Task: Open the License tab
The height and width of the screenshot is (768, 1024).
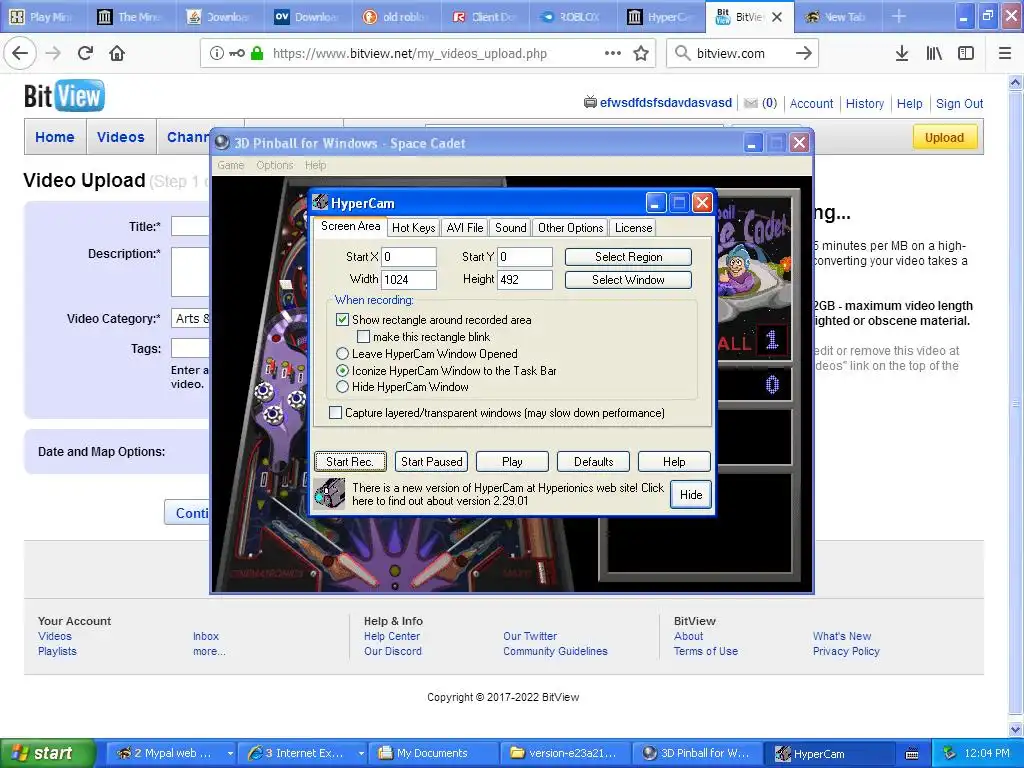Action: pos(633,227)
